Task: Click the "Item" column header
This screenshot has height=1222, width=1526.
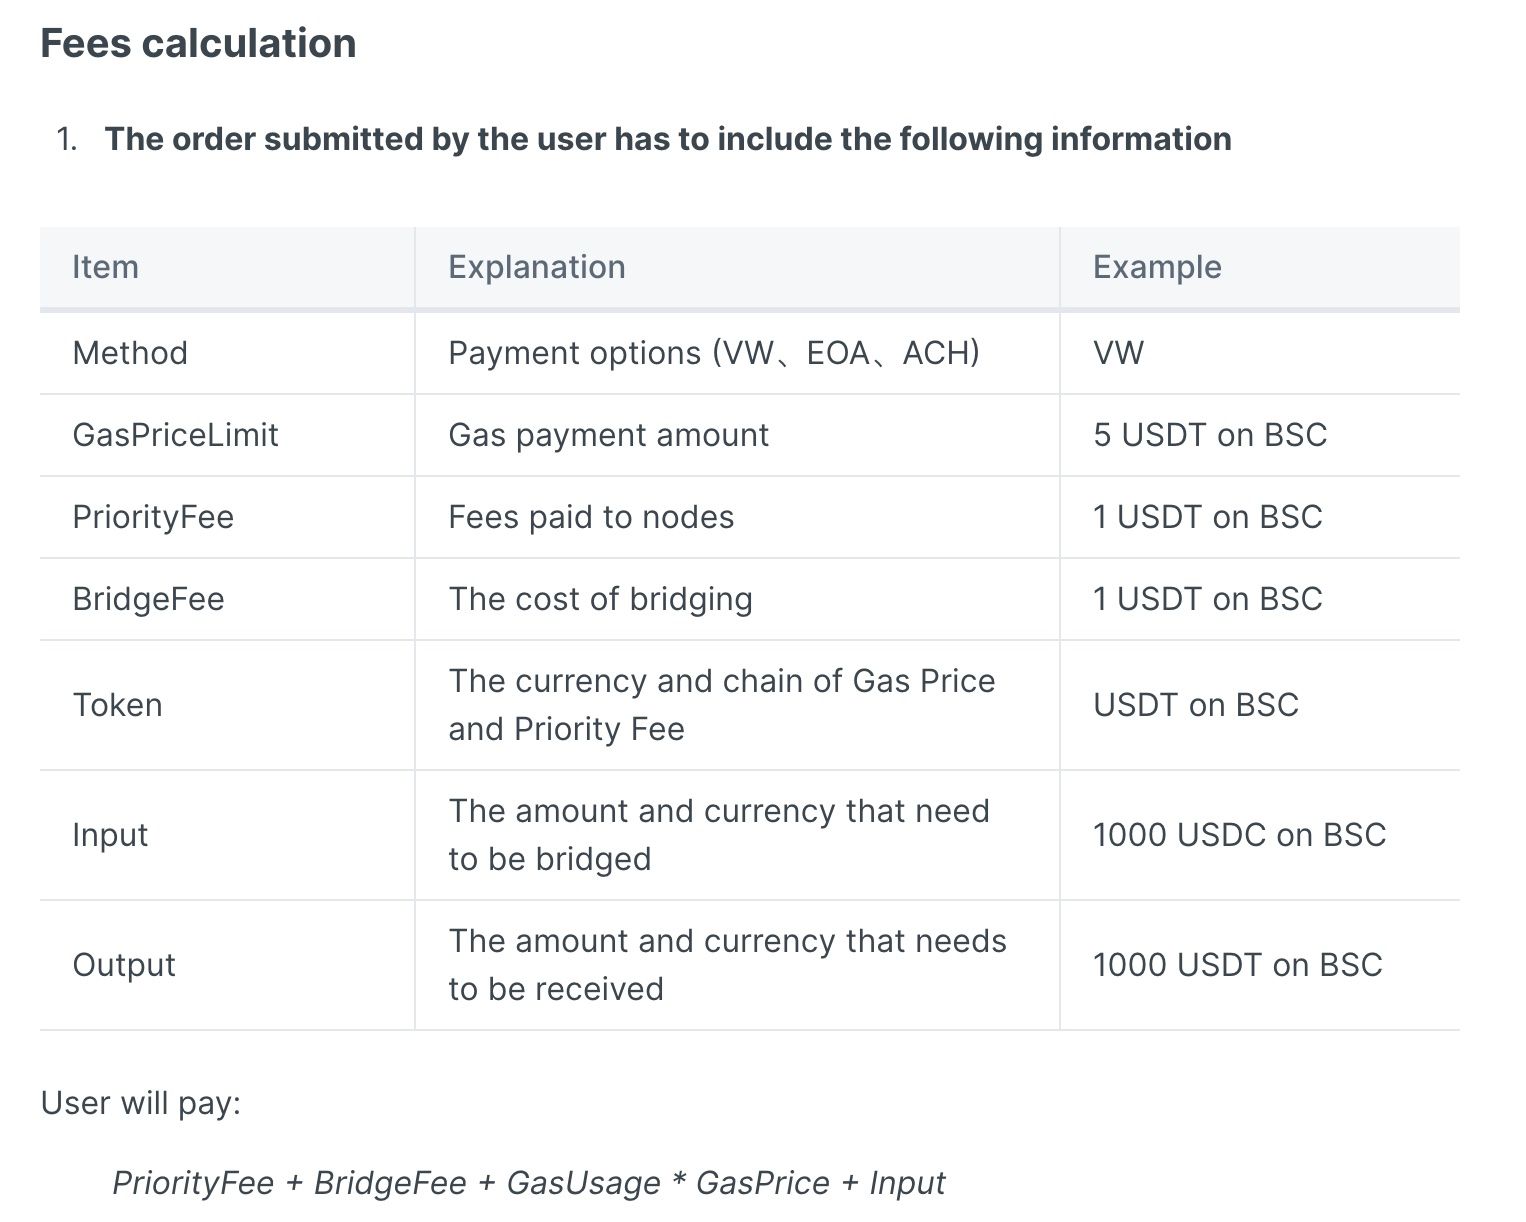Action: coord(105,267)
